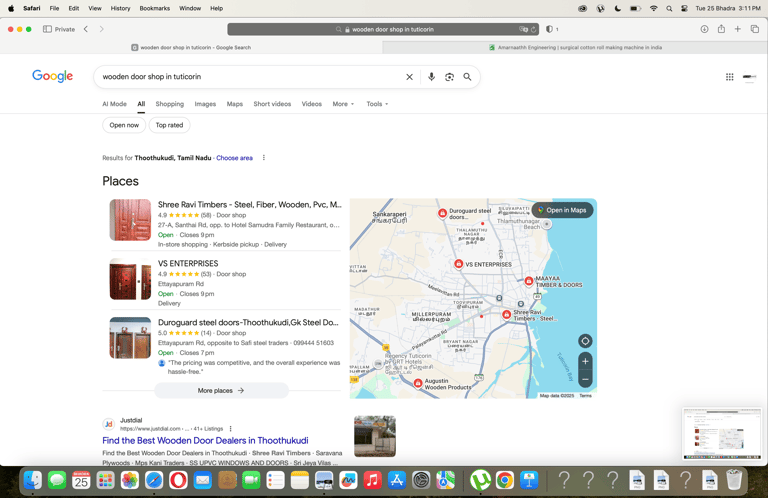This screenshot has height=498, width=768.
Task: Select Augustin Wooden Products map pin
Action: coord(418,383)
